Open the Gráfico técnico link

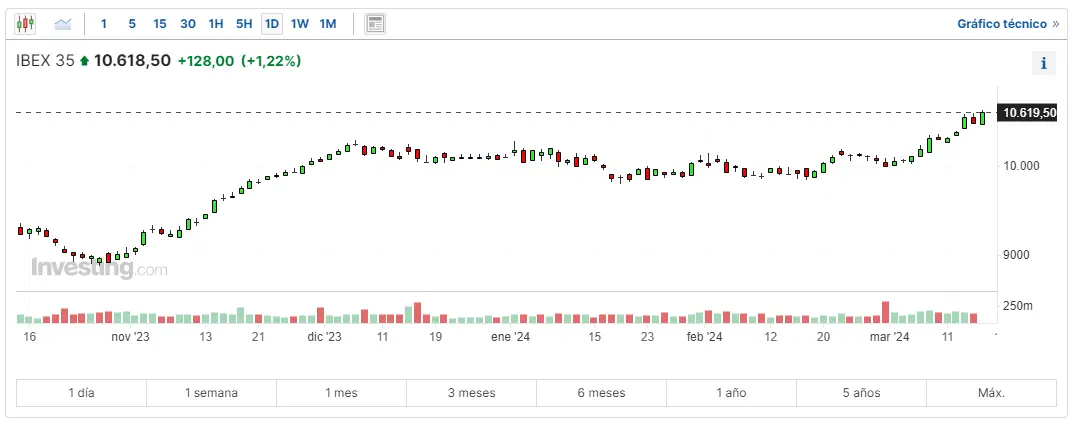[x=1007, y=23]
